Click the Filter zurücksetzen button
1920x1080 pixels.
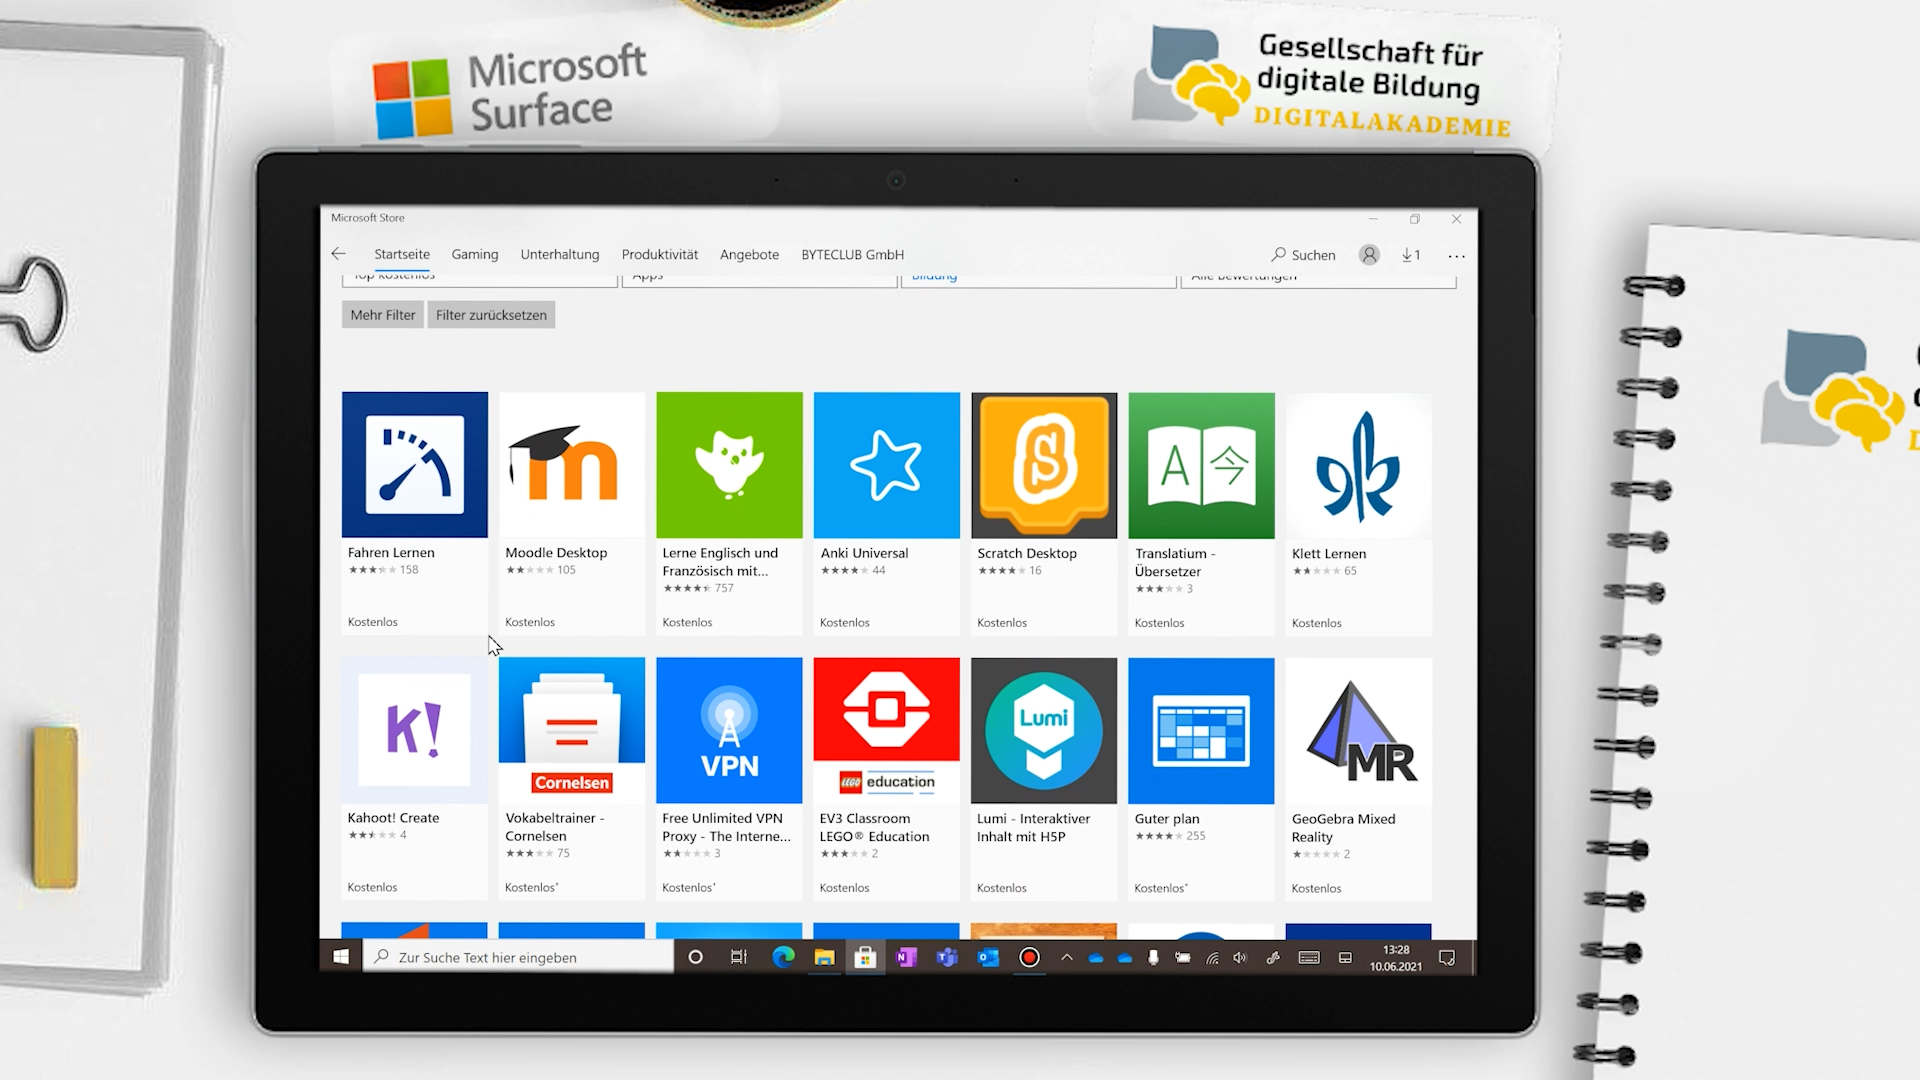coord(491,314)
